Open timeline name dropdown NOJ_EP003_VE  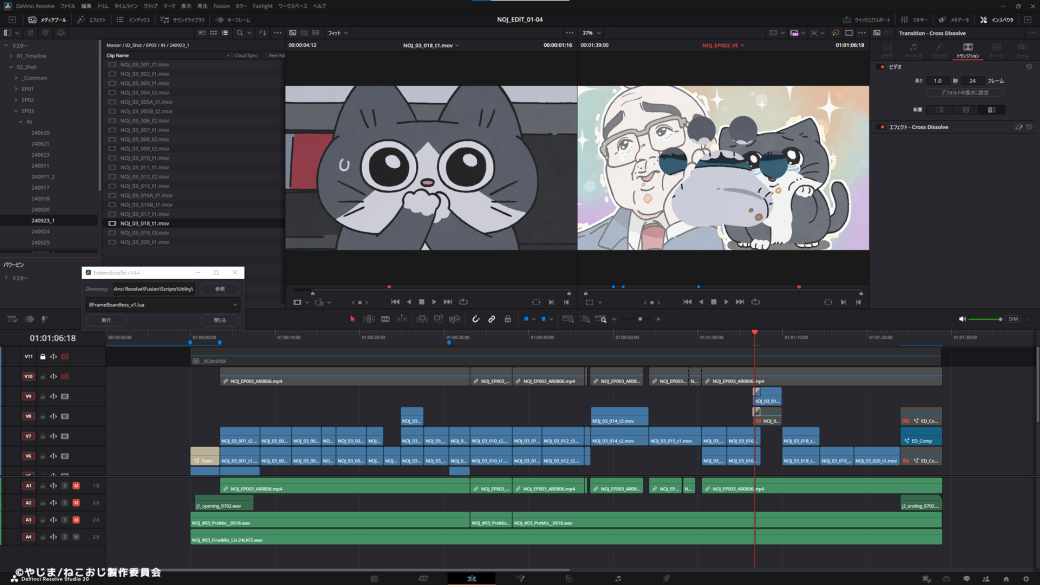(723, 45)
